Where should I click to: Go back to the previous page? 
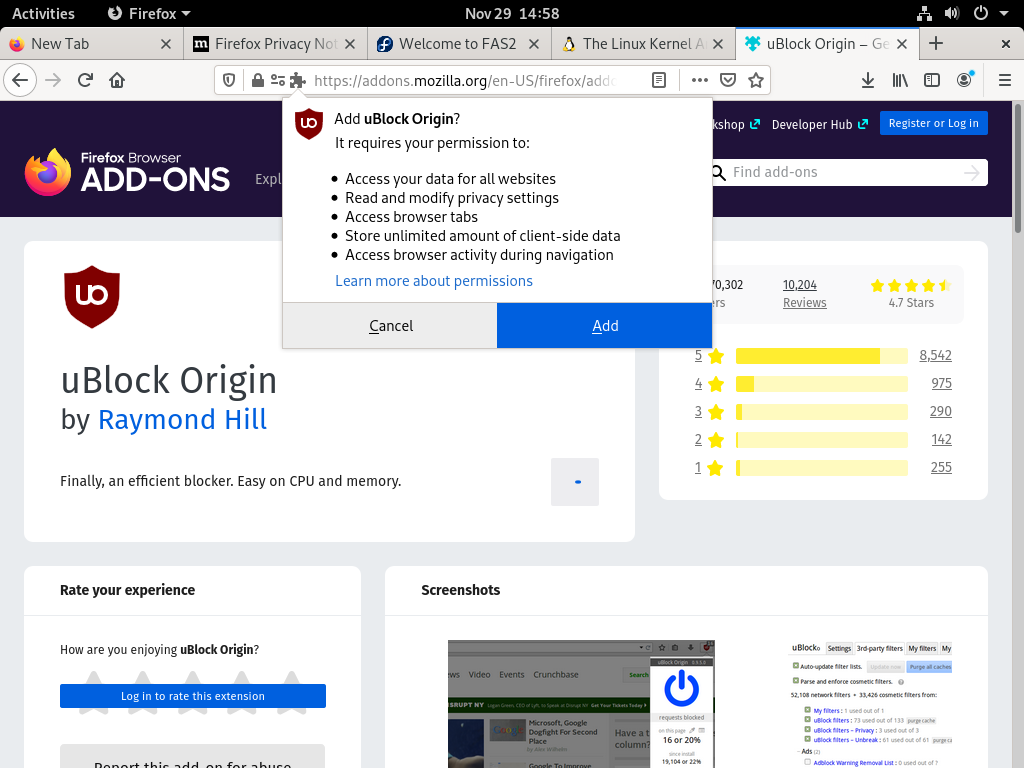[20, 80]
